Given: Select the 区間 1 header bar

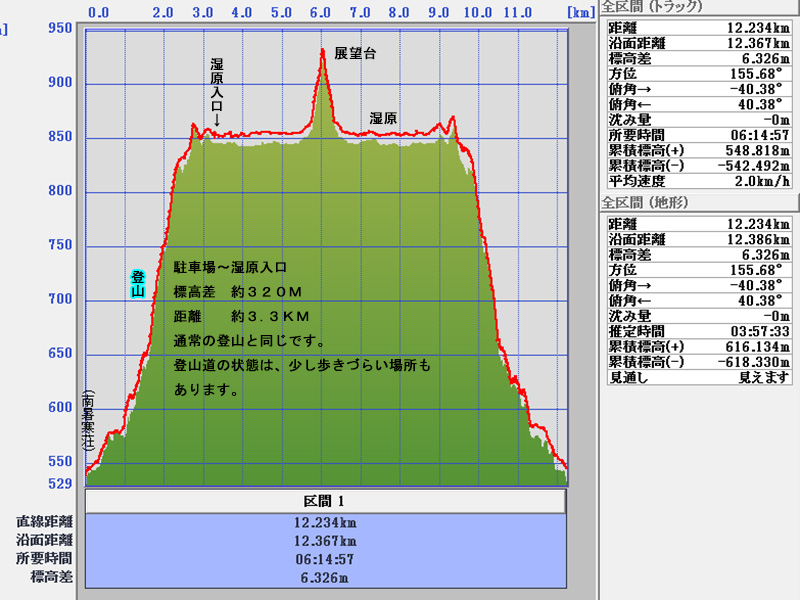Looking at the screenshot, I should pyautogui.click(x=326, y=501).
